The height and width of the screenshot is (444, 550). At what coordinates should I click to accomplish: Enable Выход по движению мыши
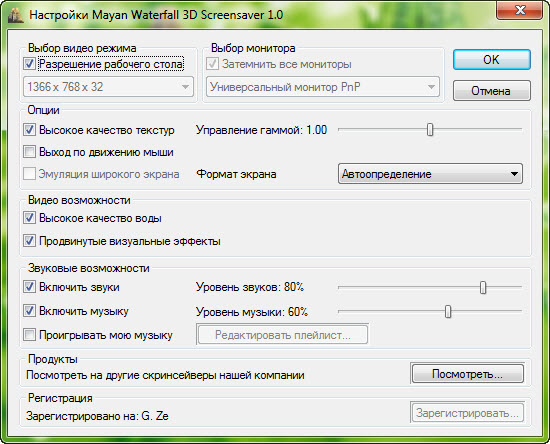29,152
